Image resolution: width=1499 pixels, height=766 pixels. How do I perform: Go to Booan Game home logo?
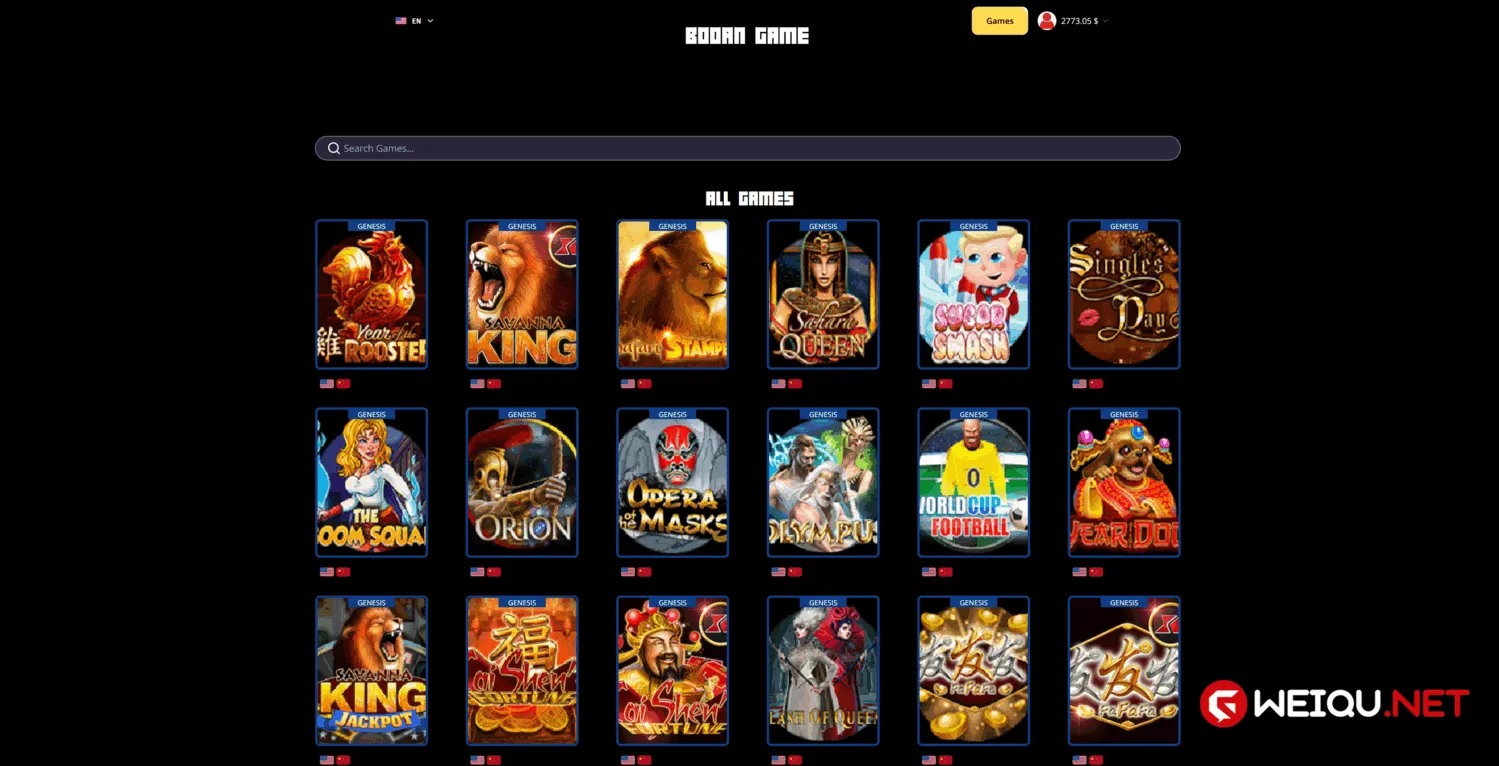747,36
